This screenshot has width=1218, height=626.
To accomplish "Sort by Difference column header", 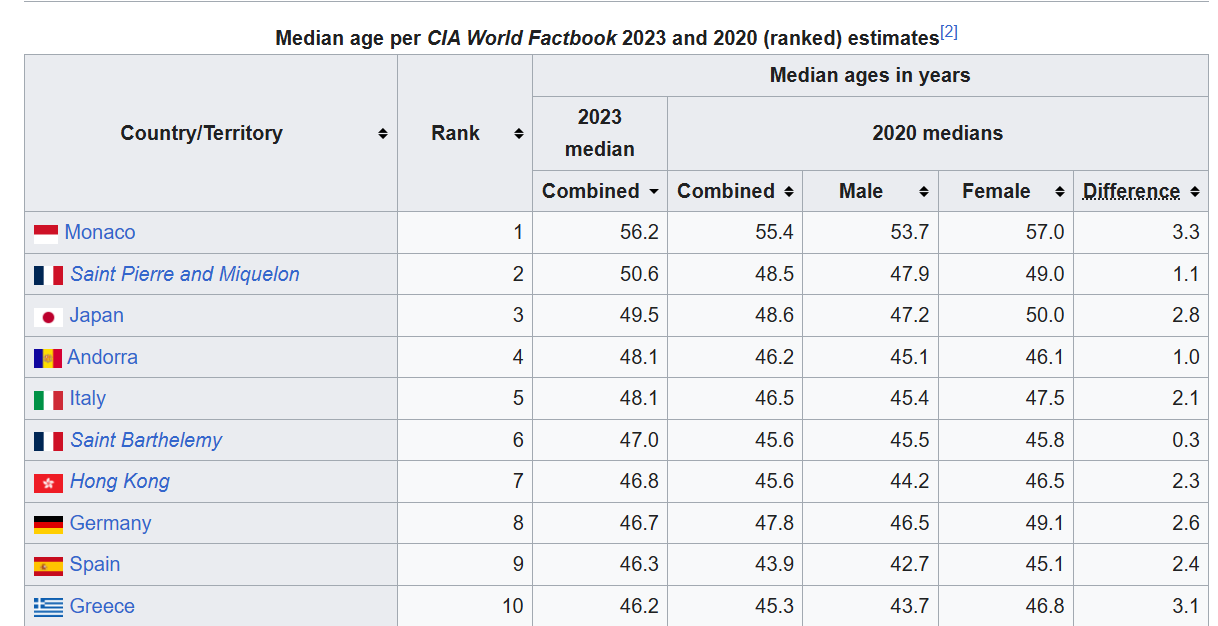I will tap(1195, 191).
